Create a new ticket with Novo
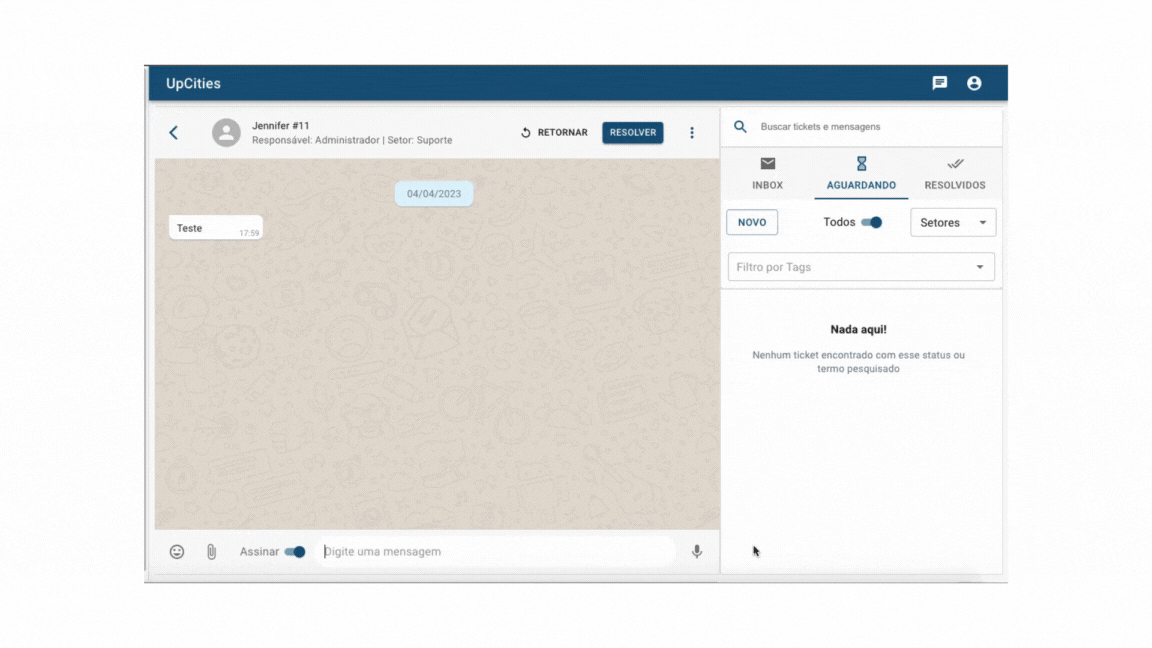 click(x=752, y=223)
